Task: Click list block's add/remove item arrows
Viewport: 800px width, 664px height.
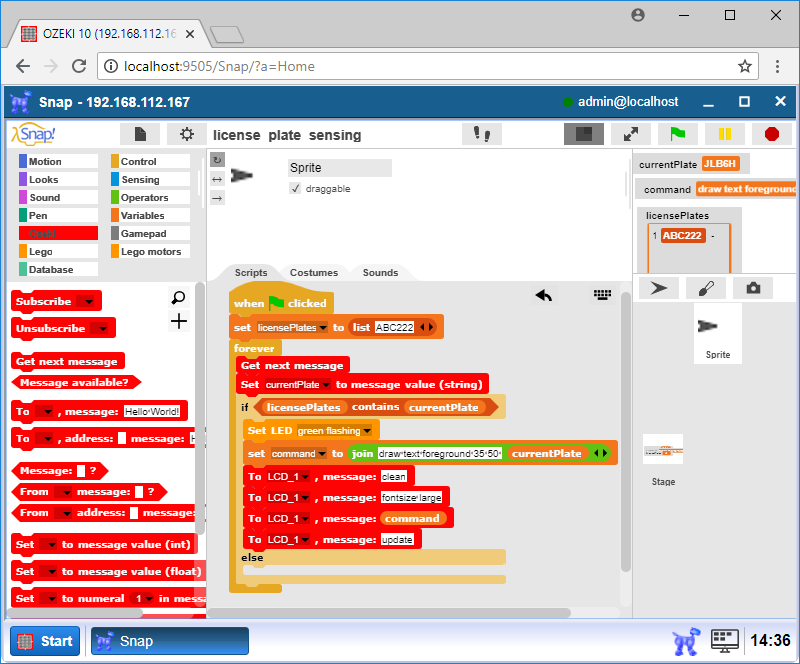Action: click(x=426, y=327)
